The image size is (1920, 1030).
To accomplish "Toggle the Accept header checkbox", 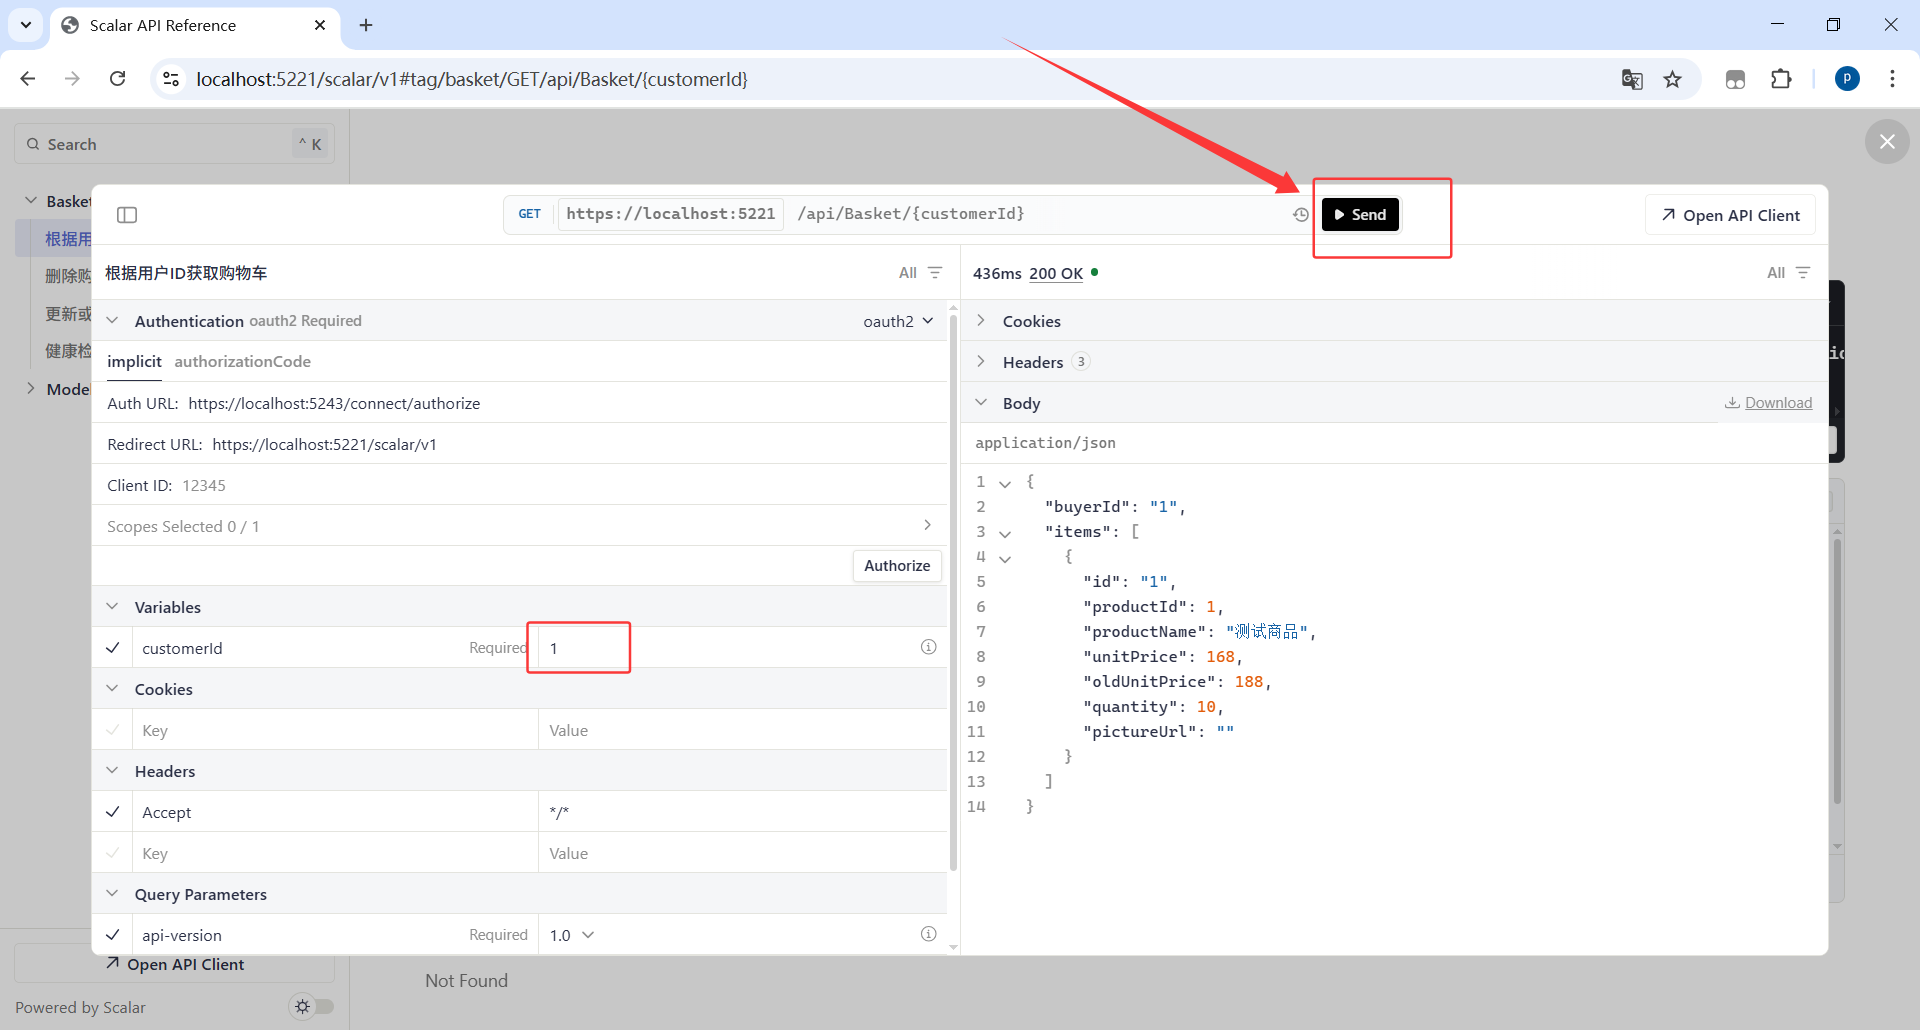I will click(x=113, y=812).
